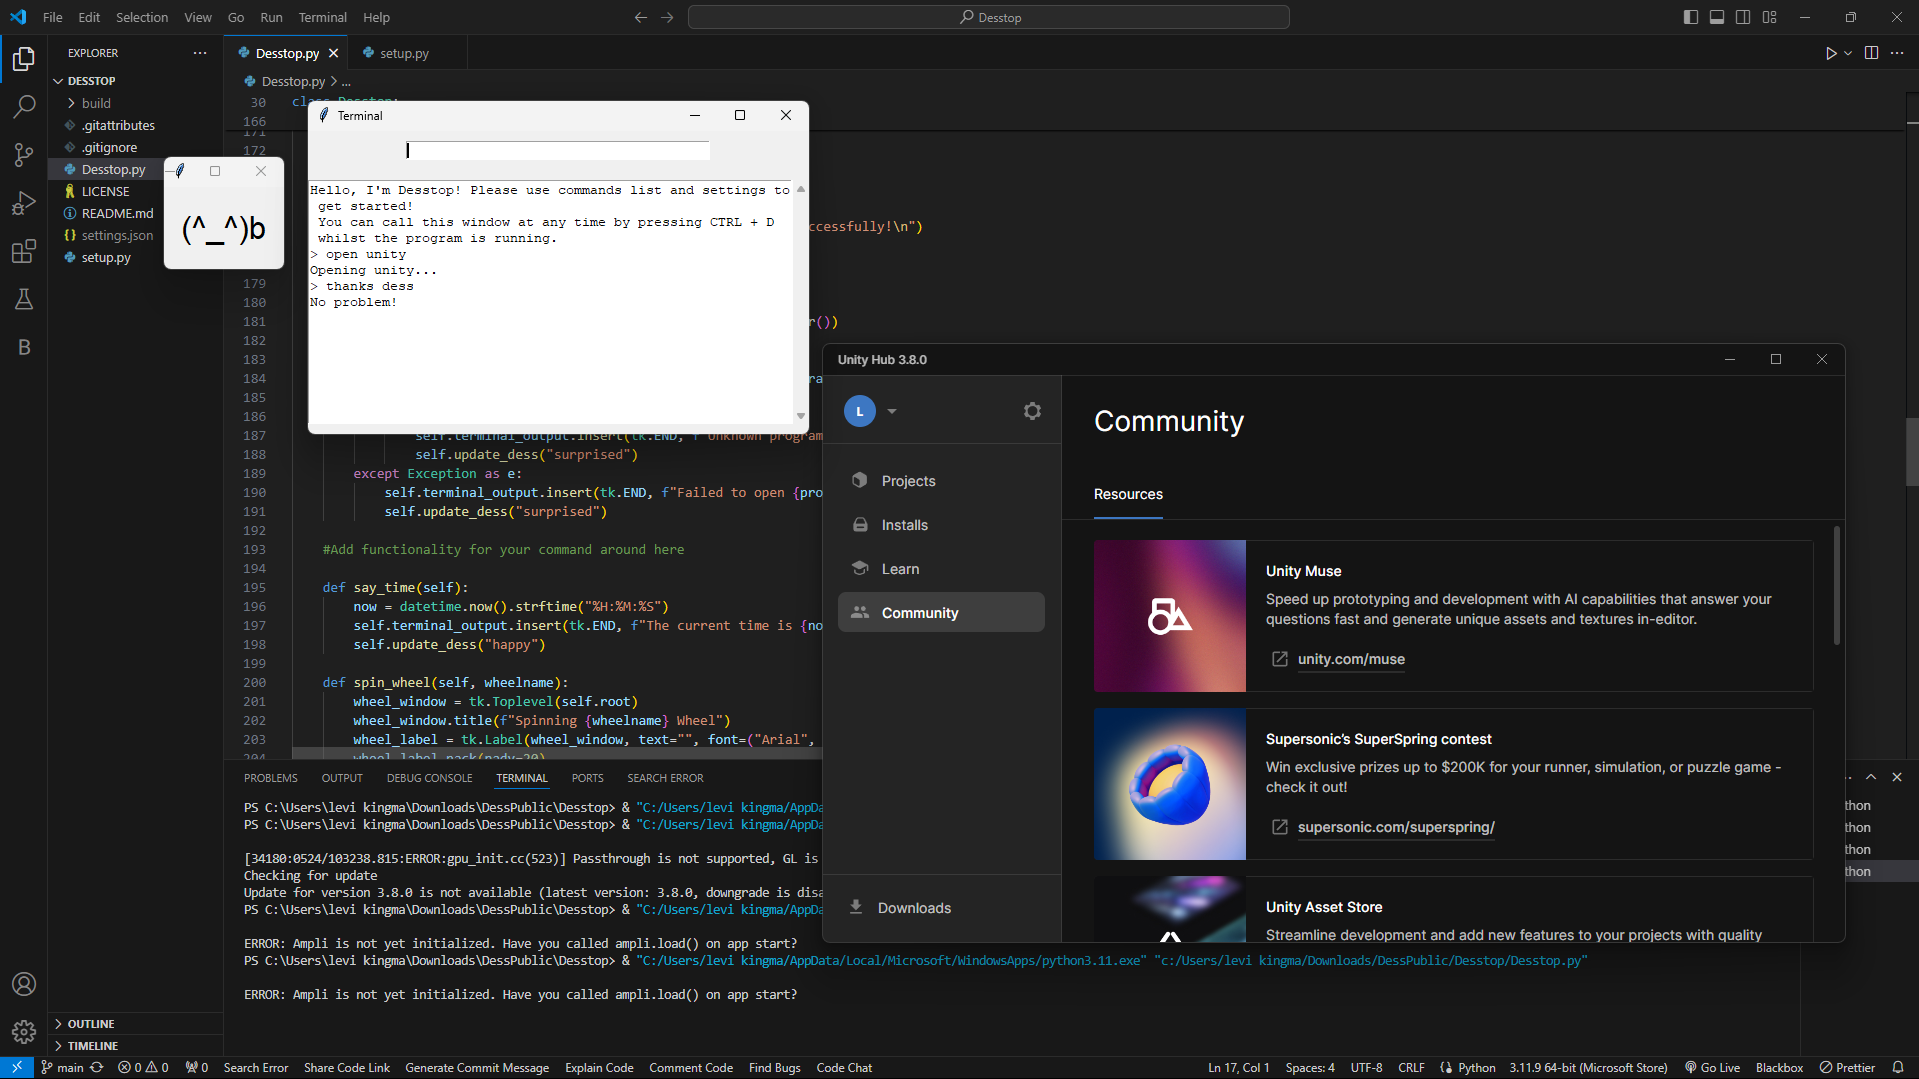Open the Terminal menu
Screen dimensions: 1919x1079
(x=322, y=17)
